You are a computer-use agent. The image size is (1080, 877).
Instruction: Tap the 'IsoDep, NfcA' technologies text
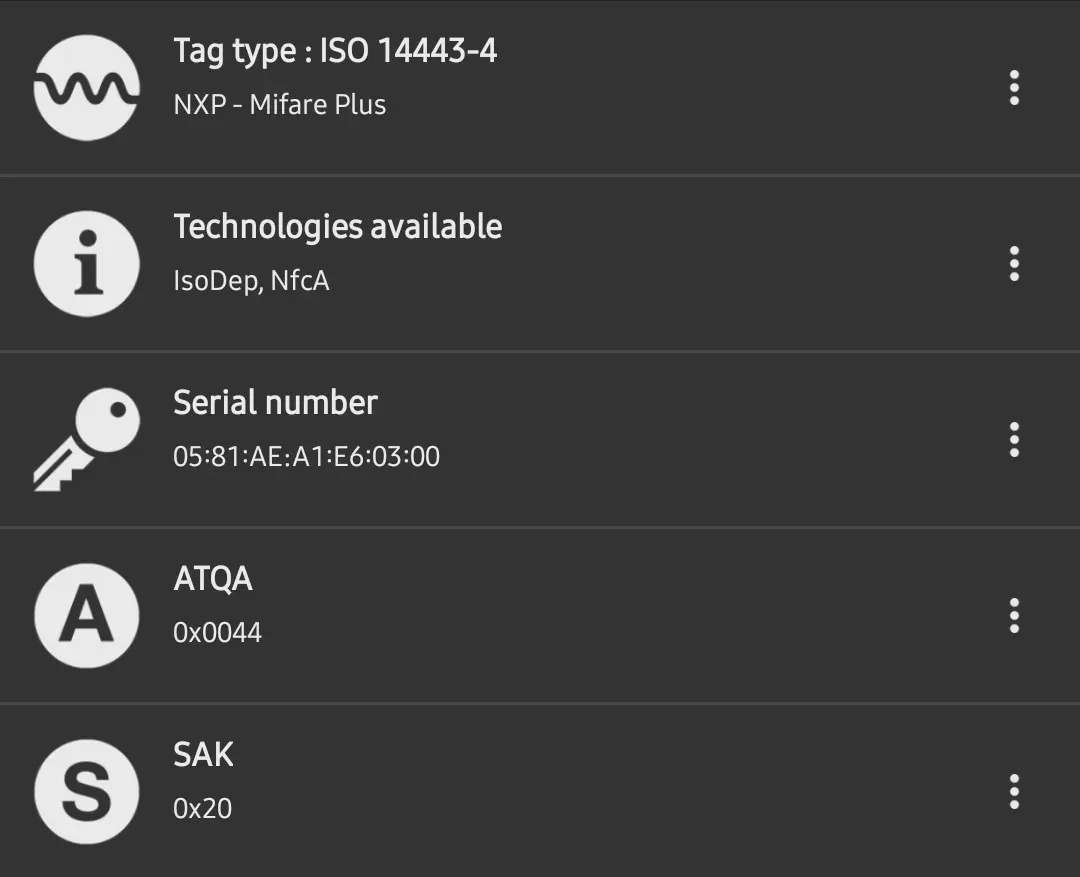(x=251, y=281)
